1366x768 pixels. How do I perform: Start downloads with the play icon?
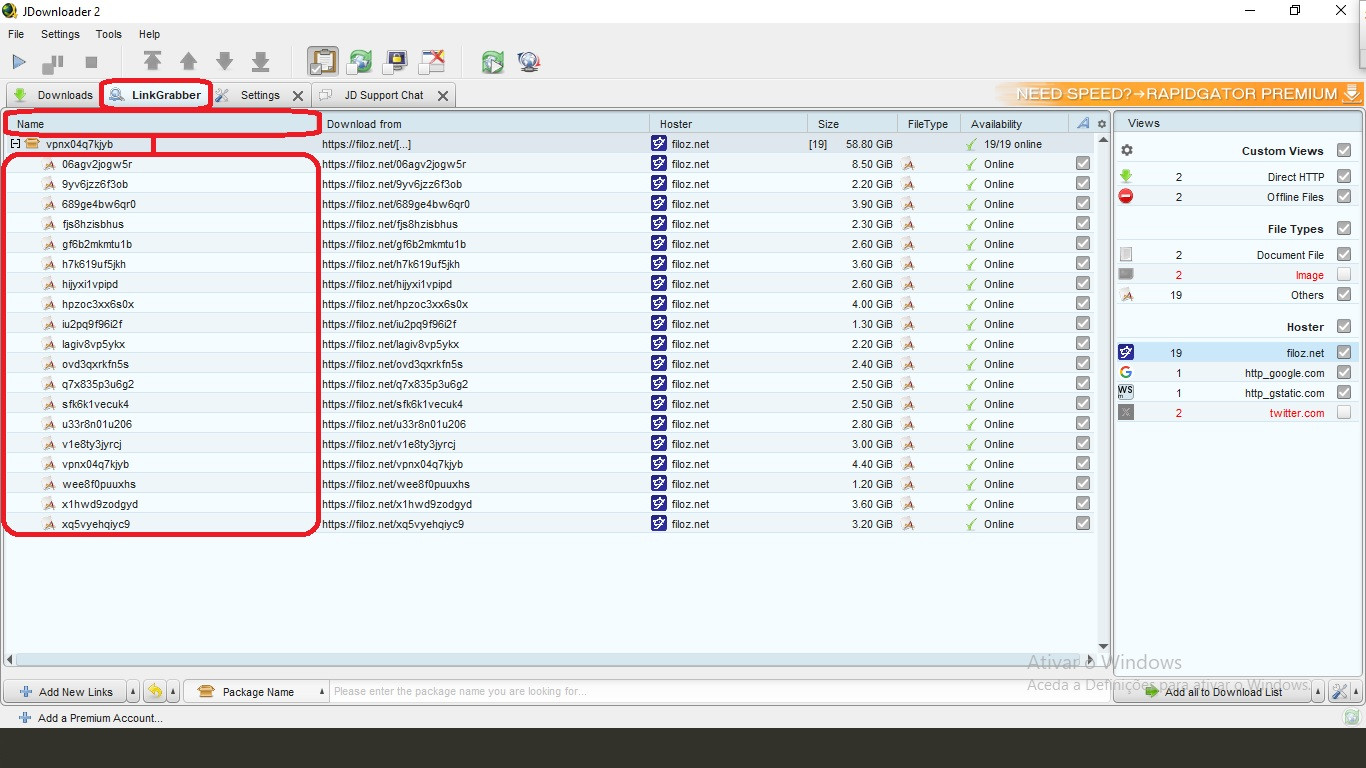pyautogui.click(x=19, y=62)
